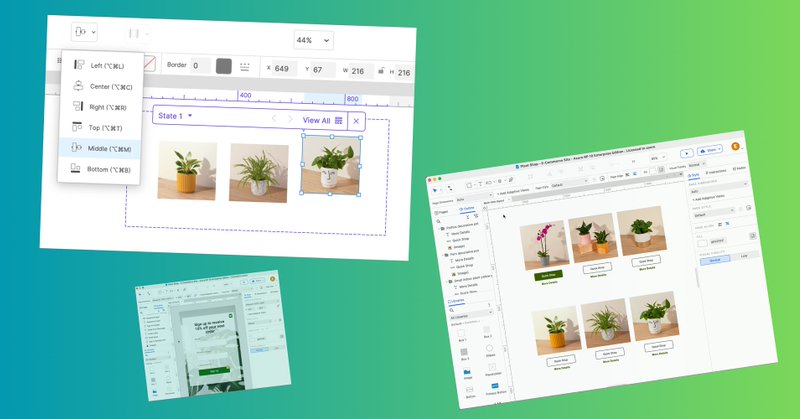
Task: Click the Button widget in Libraries panel
Action: [470, 392]
